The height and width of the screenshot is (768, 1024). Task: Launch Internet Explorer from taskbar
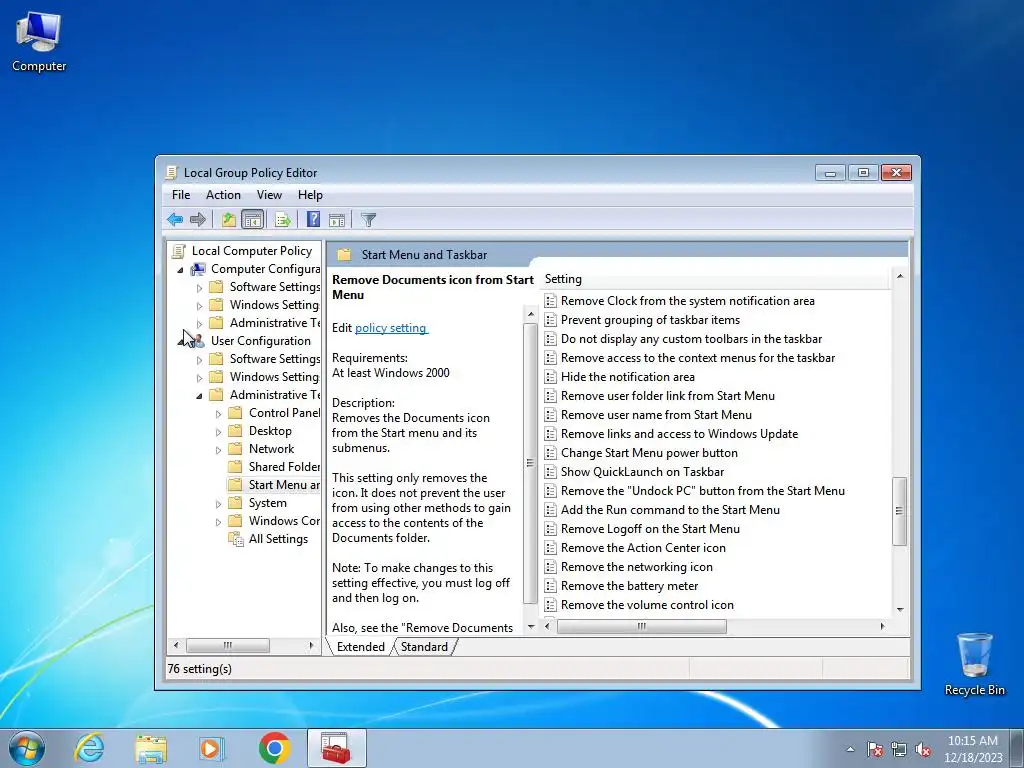89,748
